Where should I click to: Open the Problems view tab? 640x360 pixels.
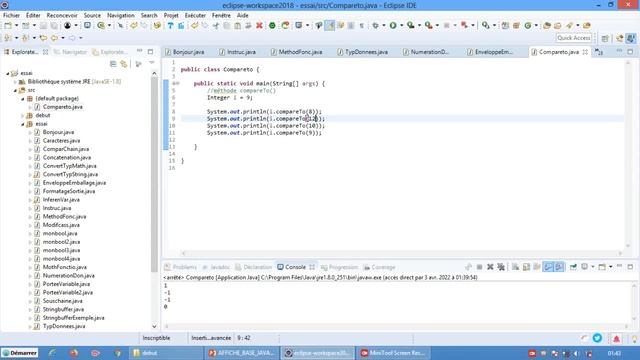coord(180,267)
